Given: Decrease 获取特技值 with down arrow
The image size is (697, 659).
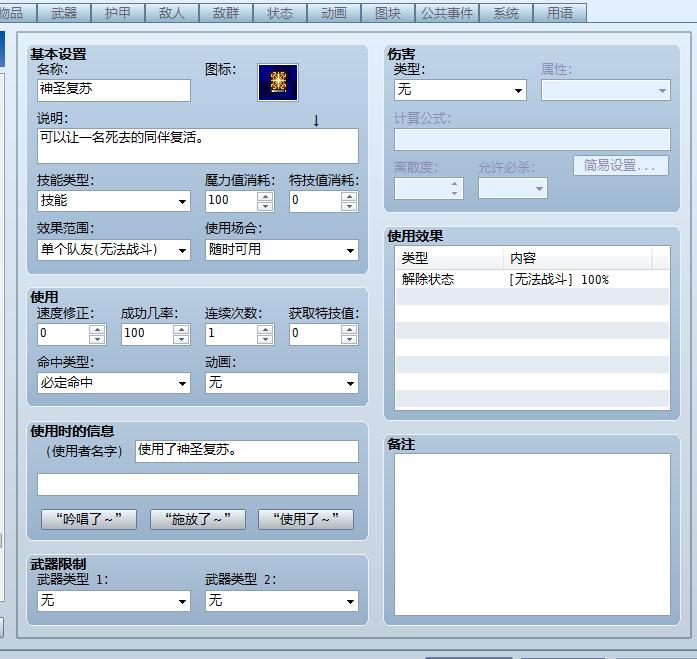Looking at the screenshot, I should point(349,339).
